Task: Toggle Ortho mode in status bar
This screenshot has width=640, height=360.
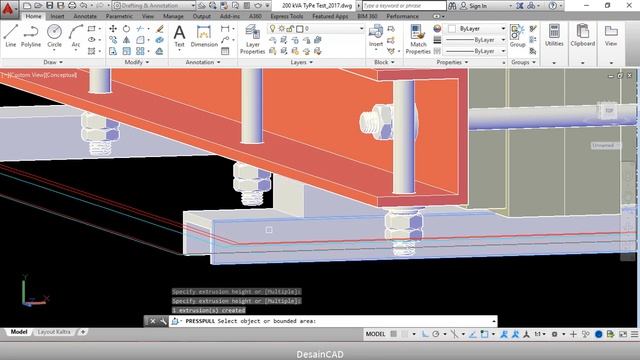Action: [x=425, y=334]
